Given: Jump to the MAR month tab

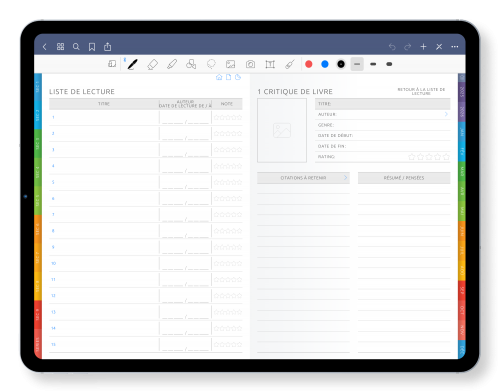Looking at the screenshot, I should (x=462, y=172).
